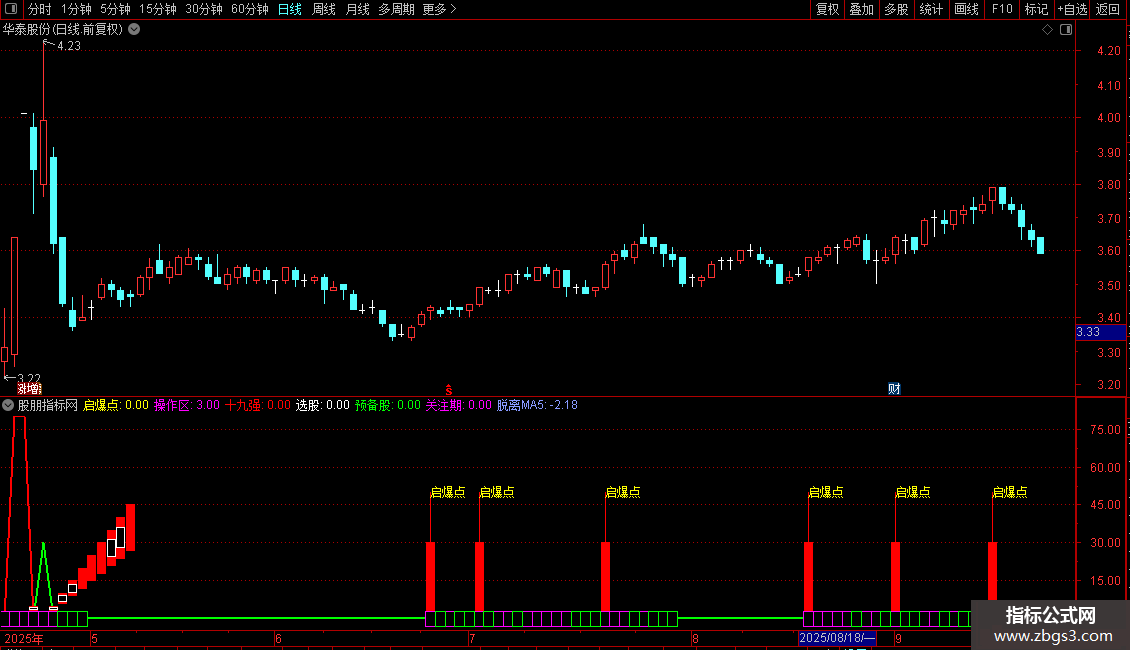Click the month 8 label on time axis
1130x650 pixels.
(695, 638)
